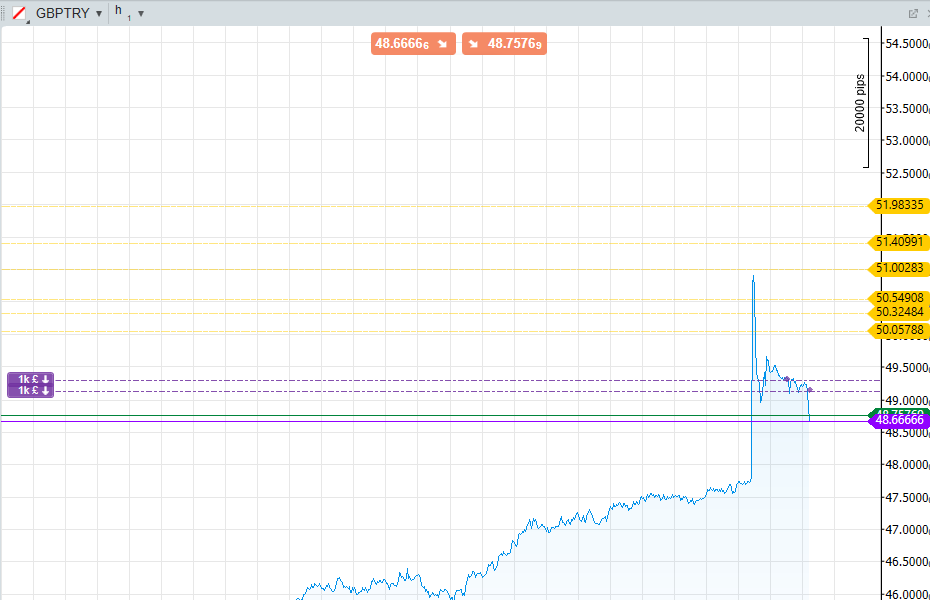The width and height of the screenshot is (930, 600).
Task: Click the 50.05788 price level tag
Action: [x=899, y=330]
